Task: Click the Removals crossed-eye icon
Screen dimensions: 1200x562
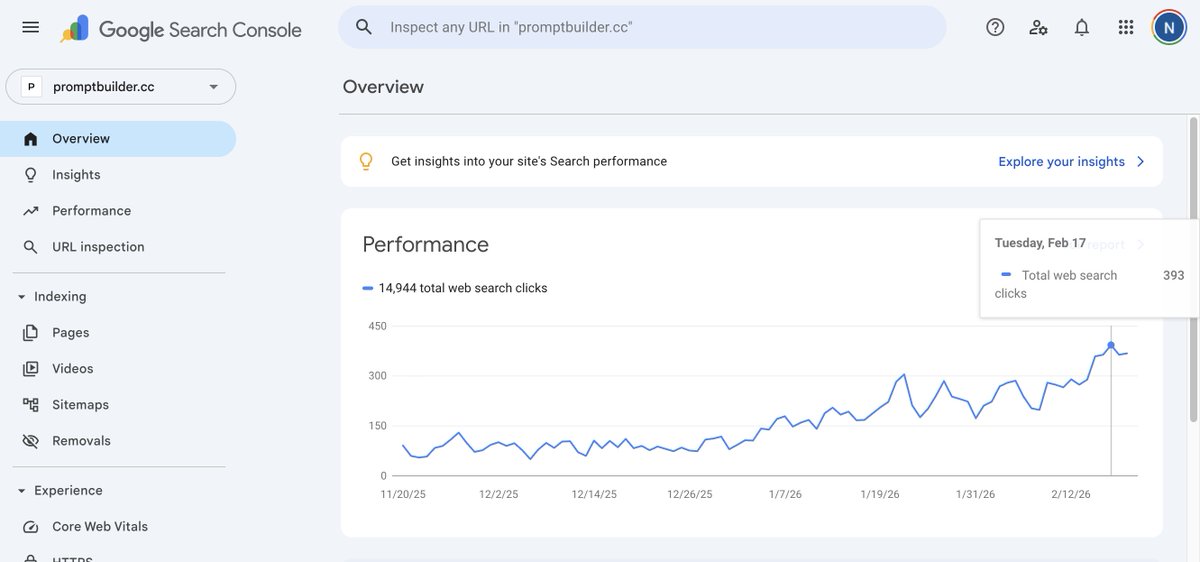Action: [x=31, y=441]
